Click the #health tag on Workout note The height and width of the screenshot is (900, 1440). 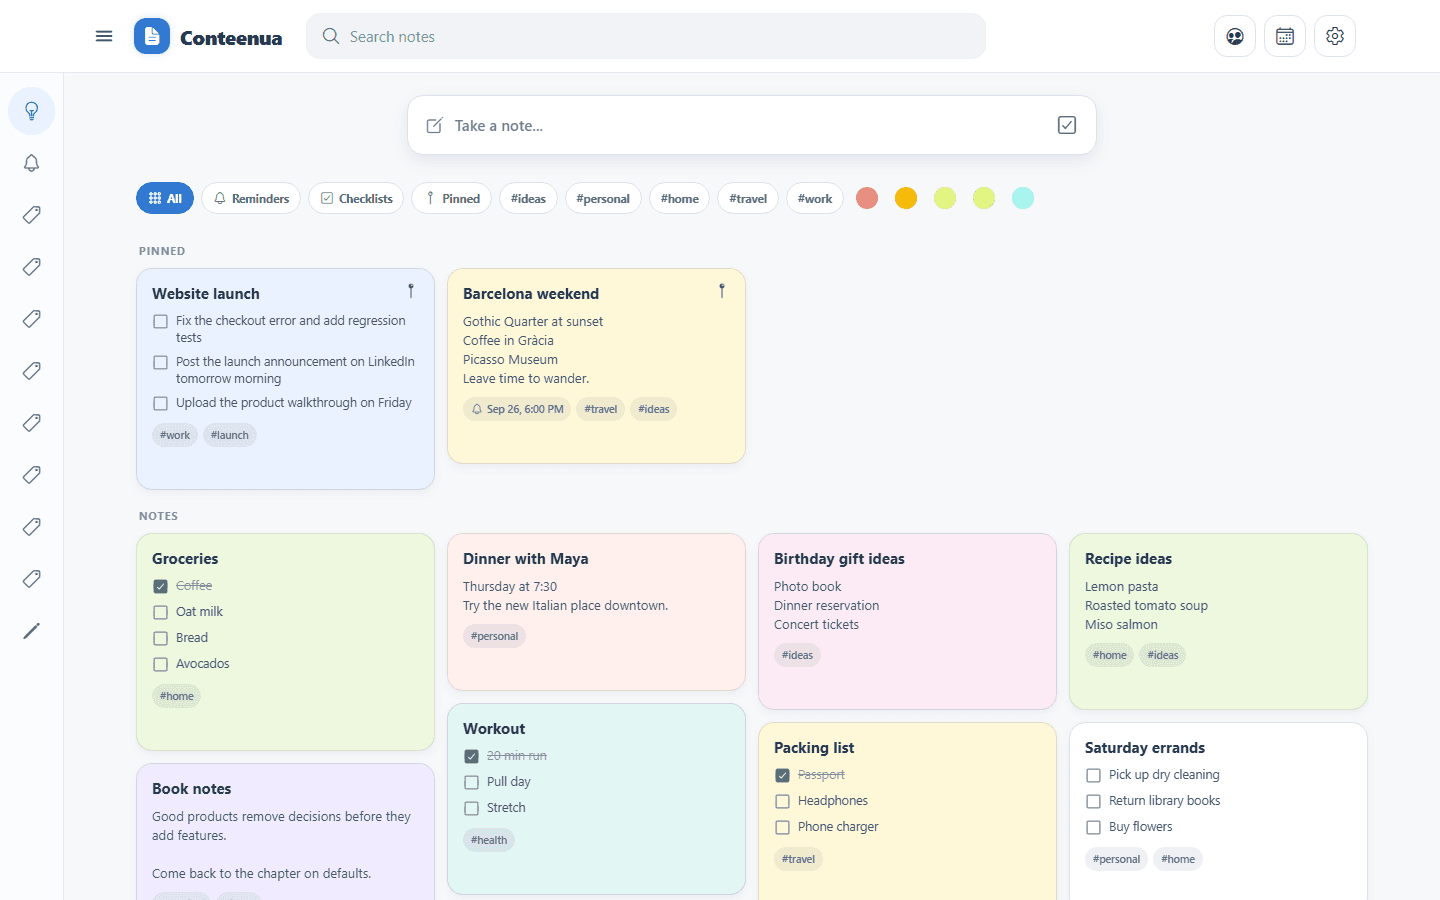pyautogui.click(x=489, y=840)
